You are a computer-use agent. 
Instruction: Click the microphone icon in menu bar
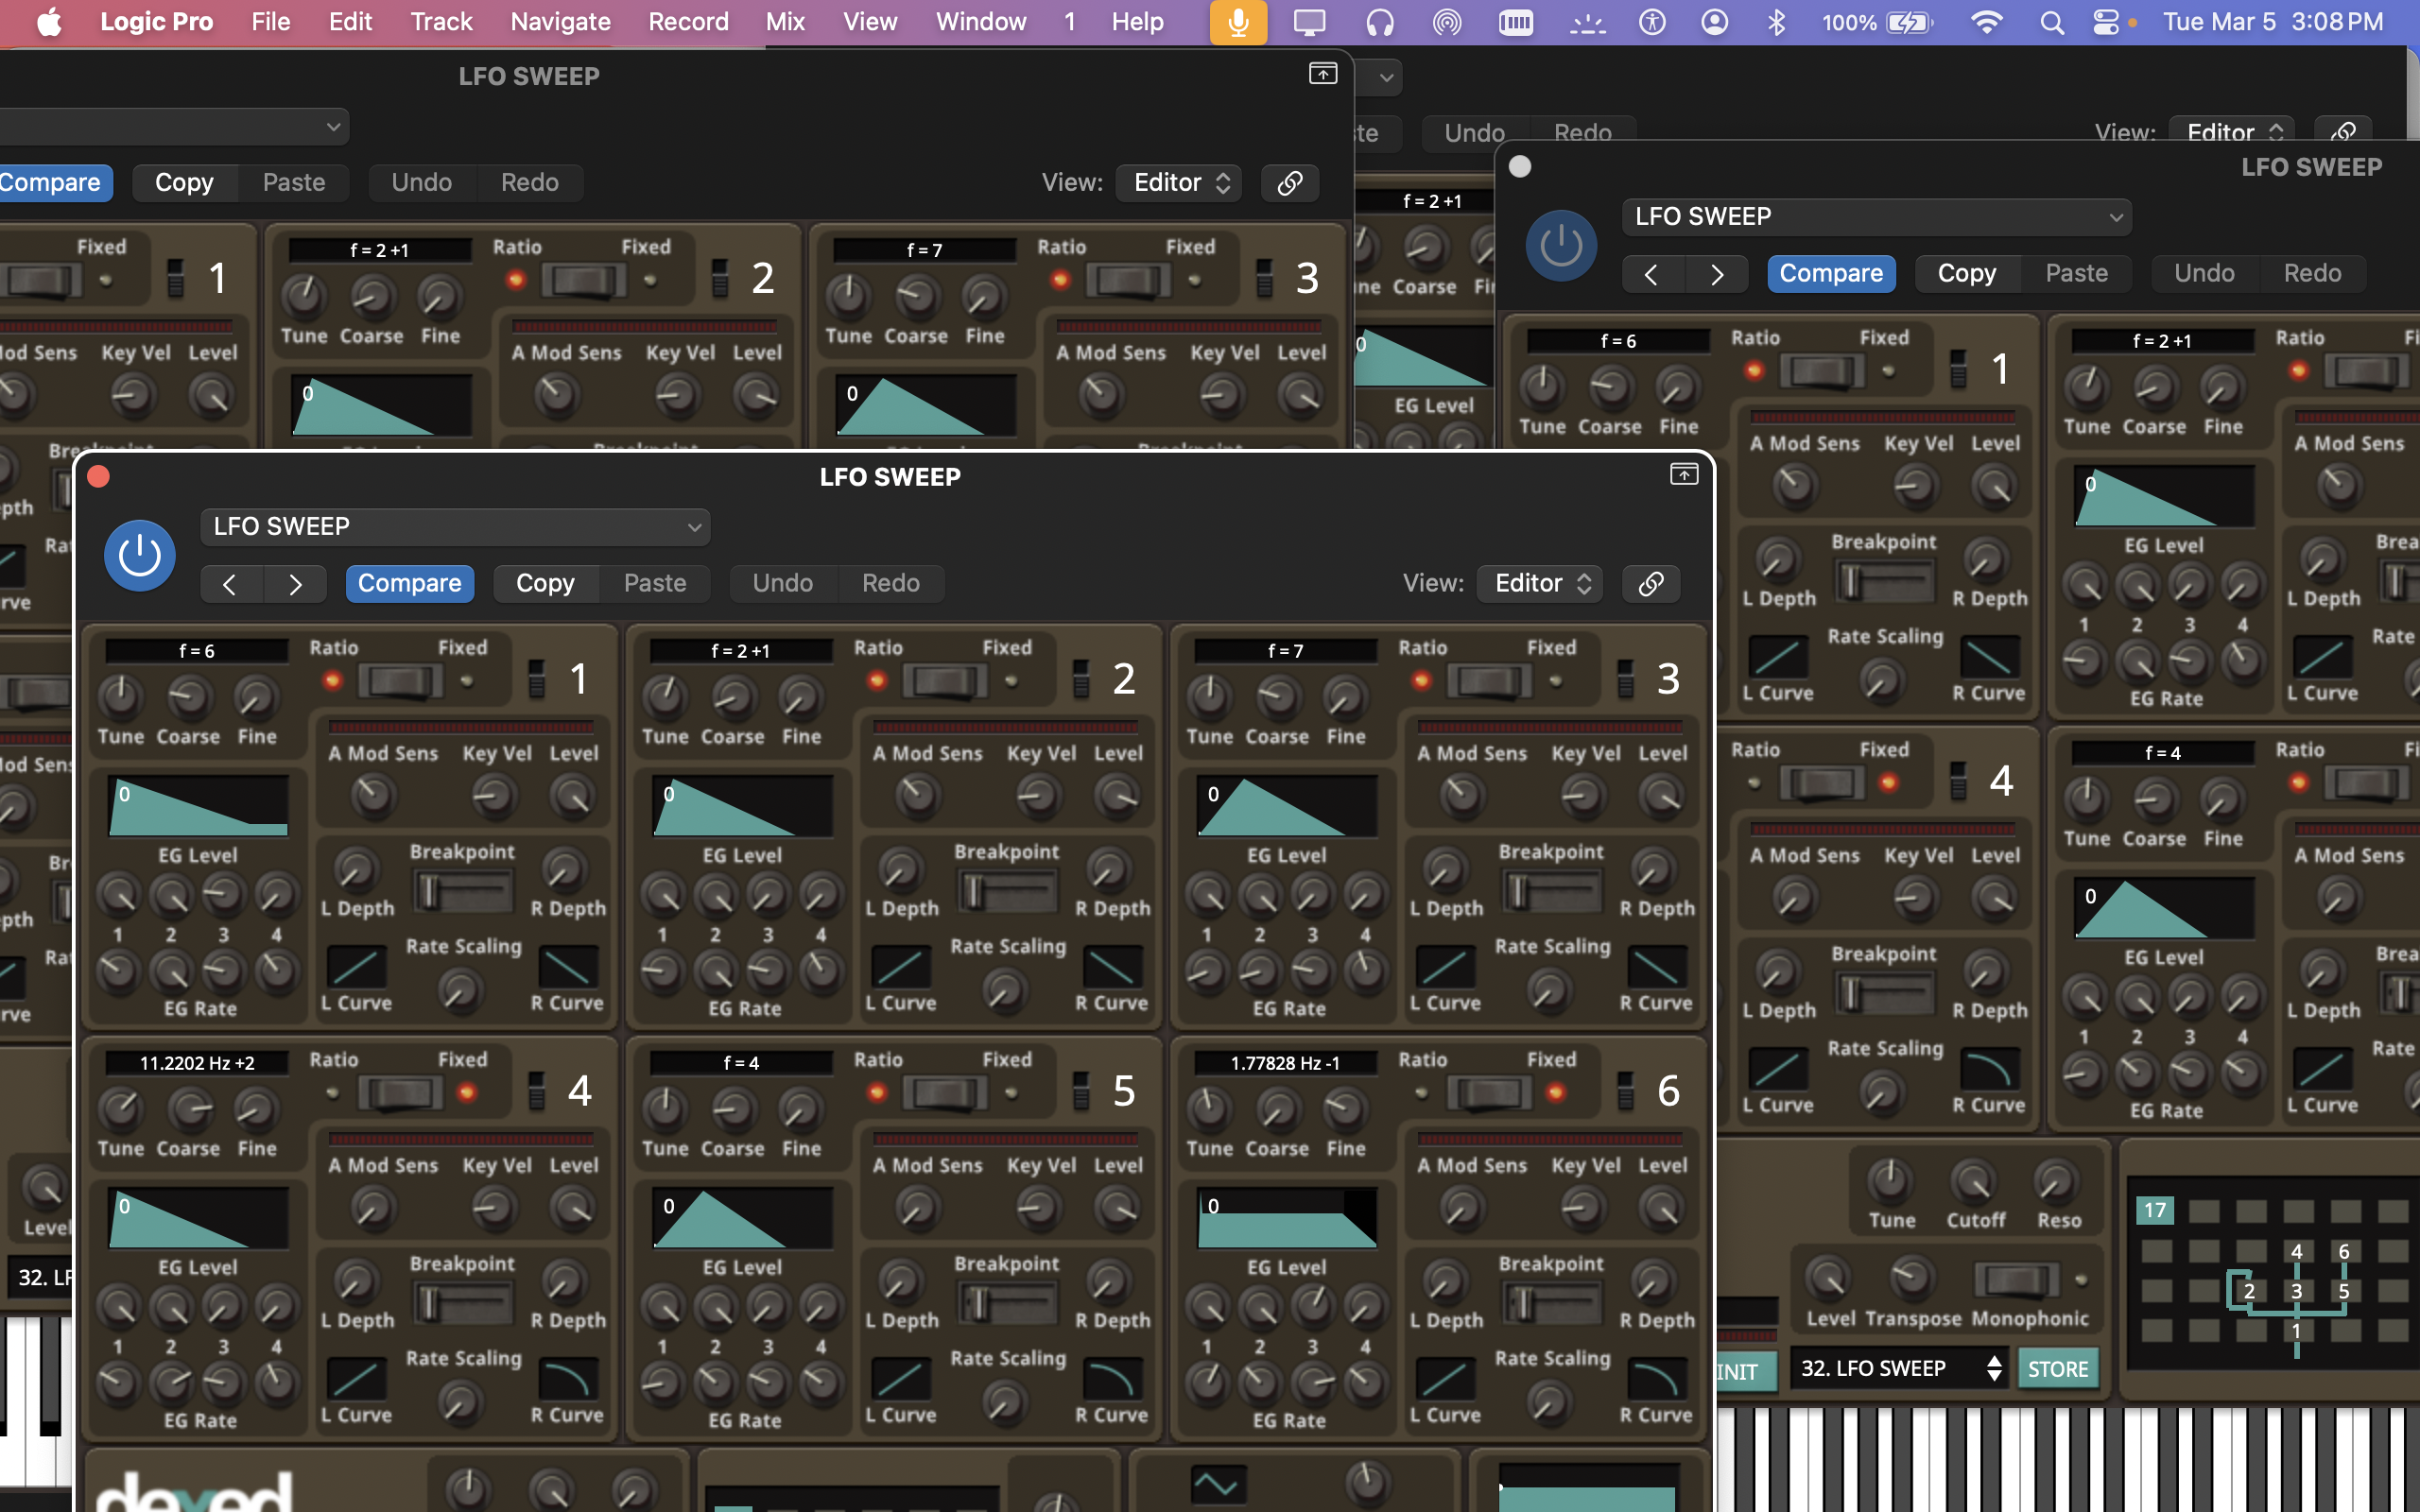[x=1238, y=22]
